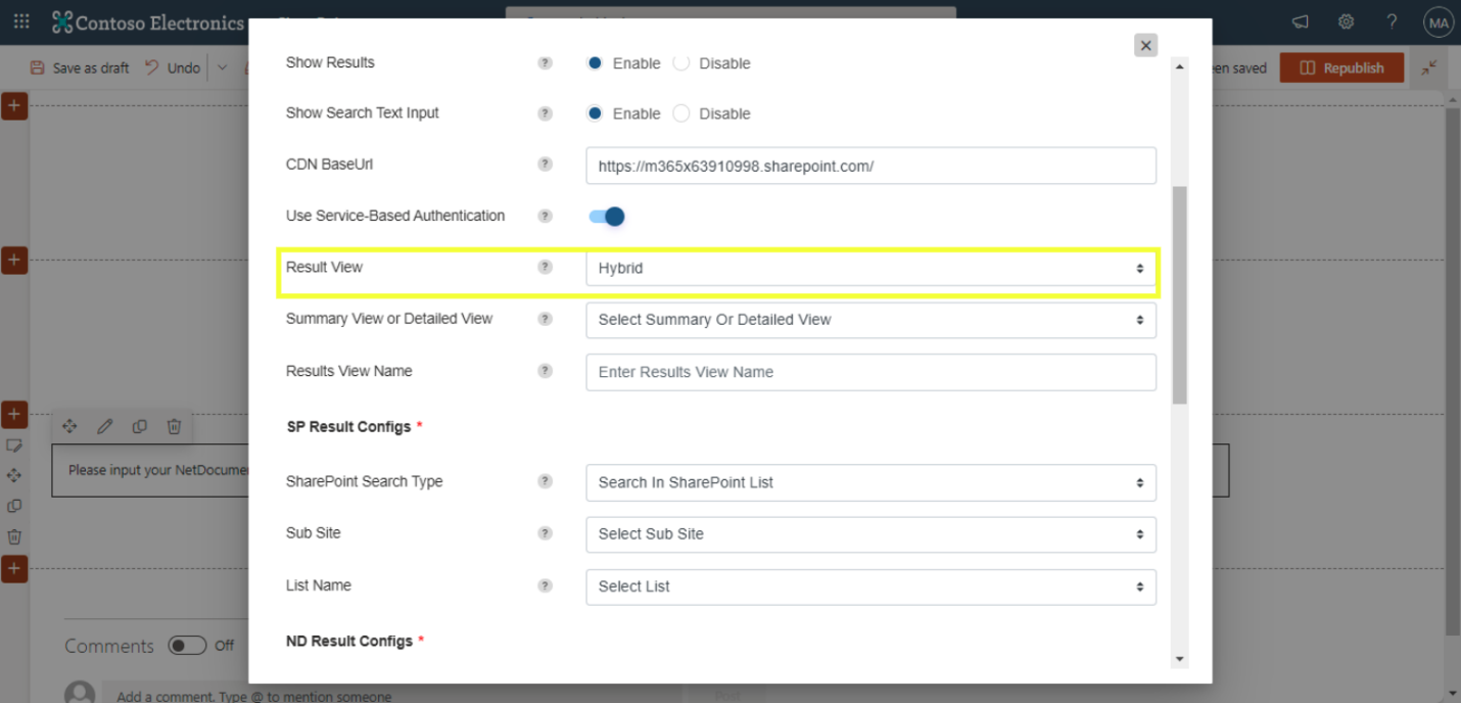Click the collapse arrows icon beside Republish
1461x703 pixels.
coord(1430,67)
